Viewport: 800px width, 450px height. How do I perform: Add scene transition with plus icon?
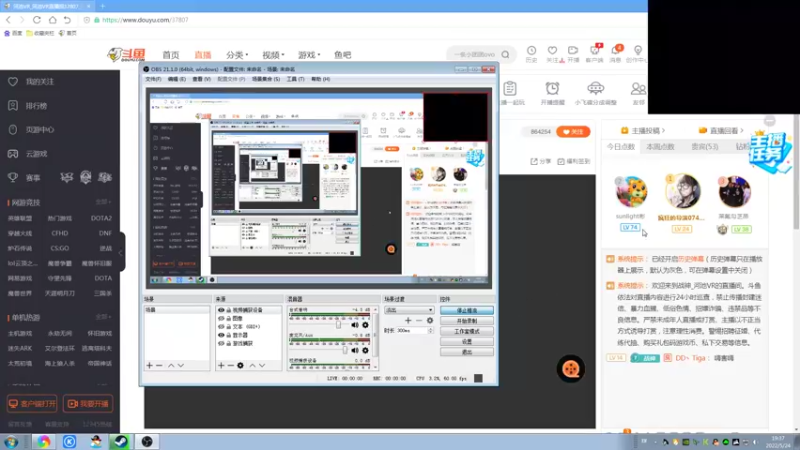coord(408,320)
